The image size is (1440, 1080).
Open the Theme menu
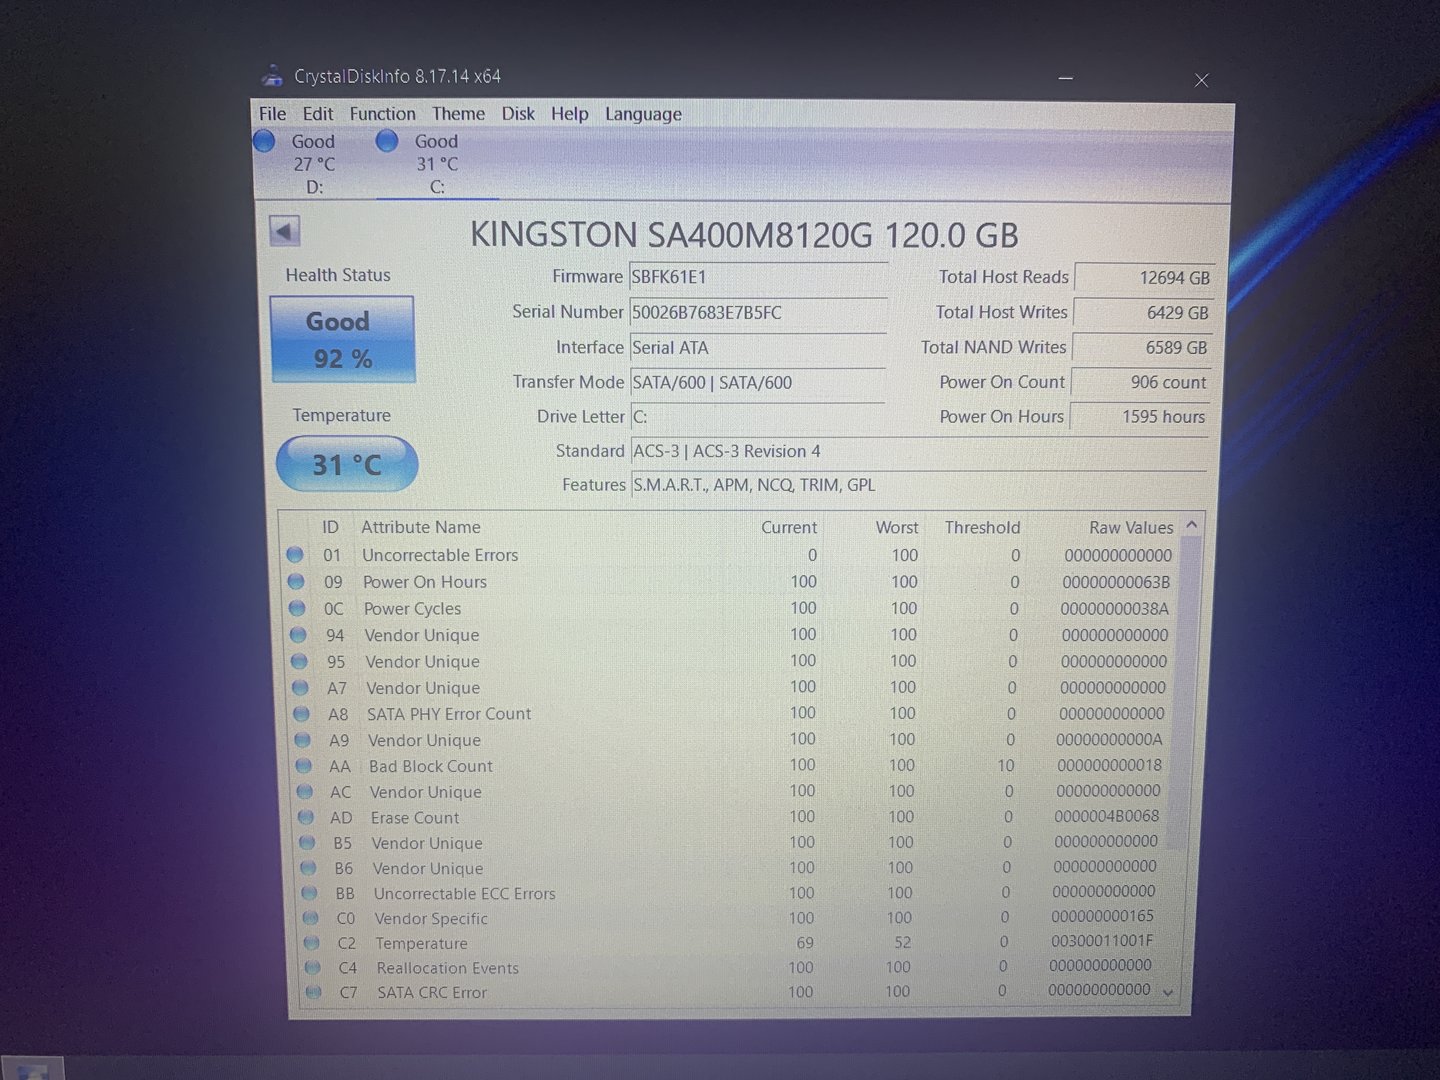(x=458, y=114)
